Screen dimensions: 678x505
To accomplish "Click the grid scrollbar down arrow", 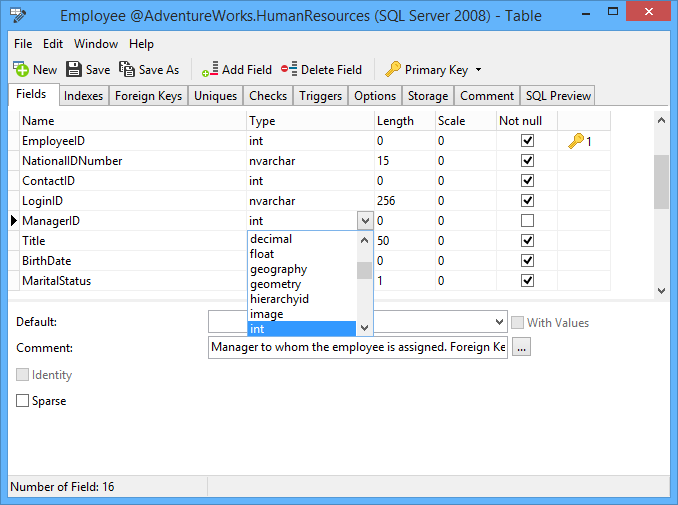I will 661,291.
